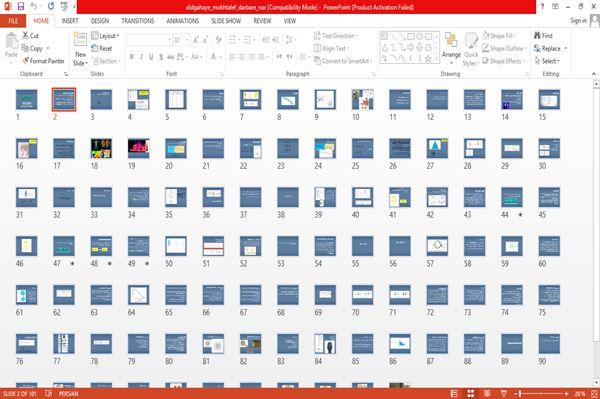Toggle Bold formatting
This screenshot has width=600, height=399.
[131, 57]
